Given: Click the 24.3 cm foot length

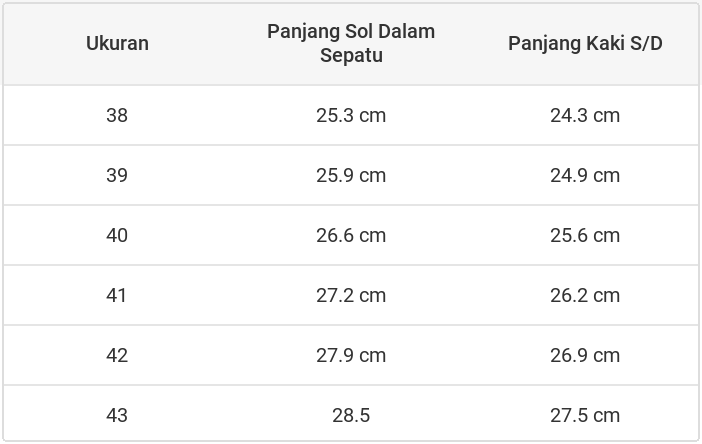Looking at the screenshot, I should tap(585, 115).
